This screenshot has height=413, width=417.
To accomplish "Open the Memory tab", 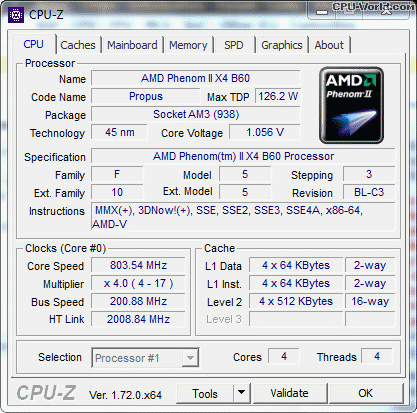I will point(188,45).
